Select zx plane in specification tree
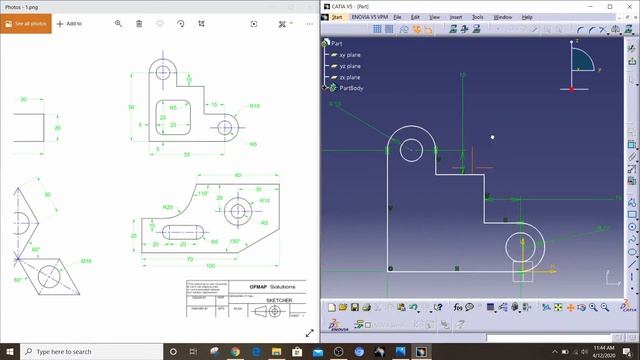The height and width of the screenshot is (360, 640). point(350,77)
